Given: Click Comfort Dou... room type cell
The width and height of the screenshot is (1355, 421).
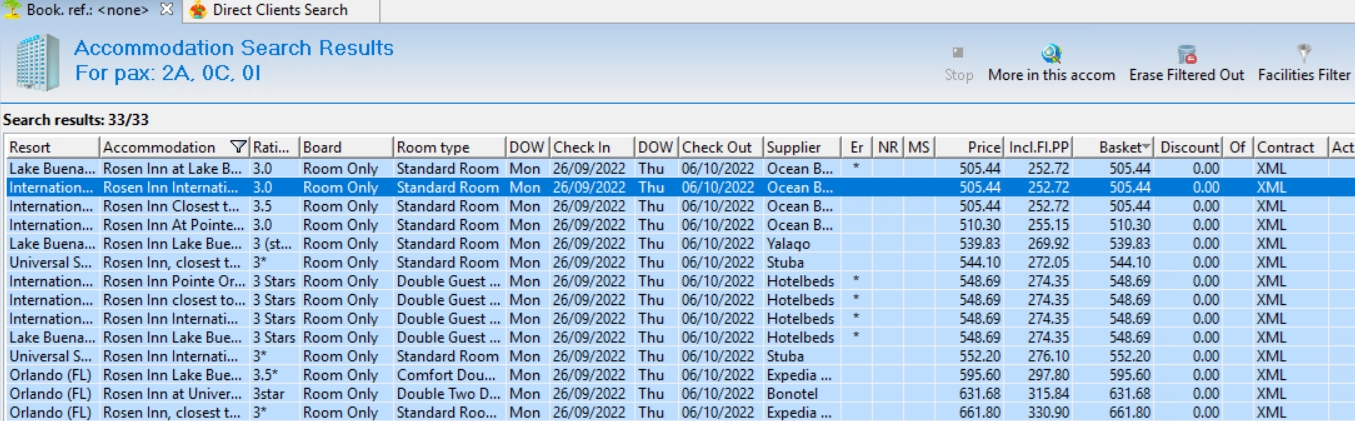Looking at the screenshot, I should tap(448, 375).
